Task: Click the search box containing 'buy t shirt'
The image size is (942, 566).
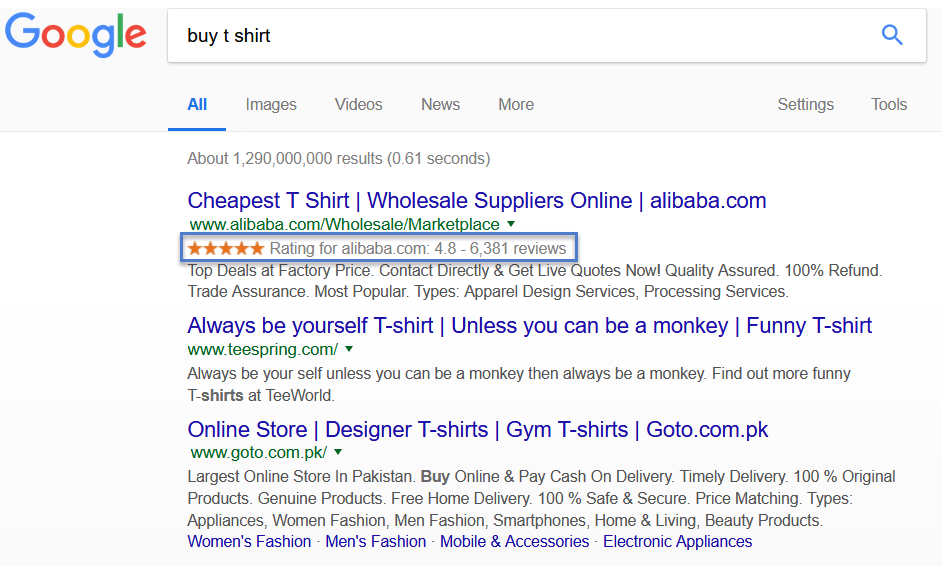Action: pyautogui.click(x=547, y=35)
